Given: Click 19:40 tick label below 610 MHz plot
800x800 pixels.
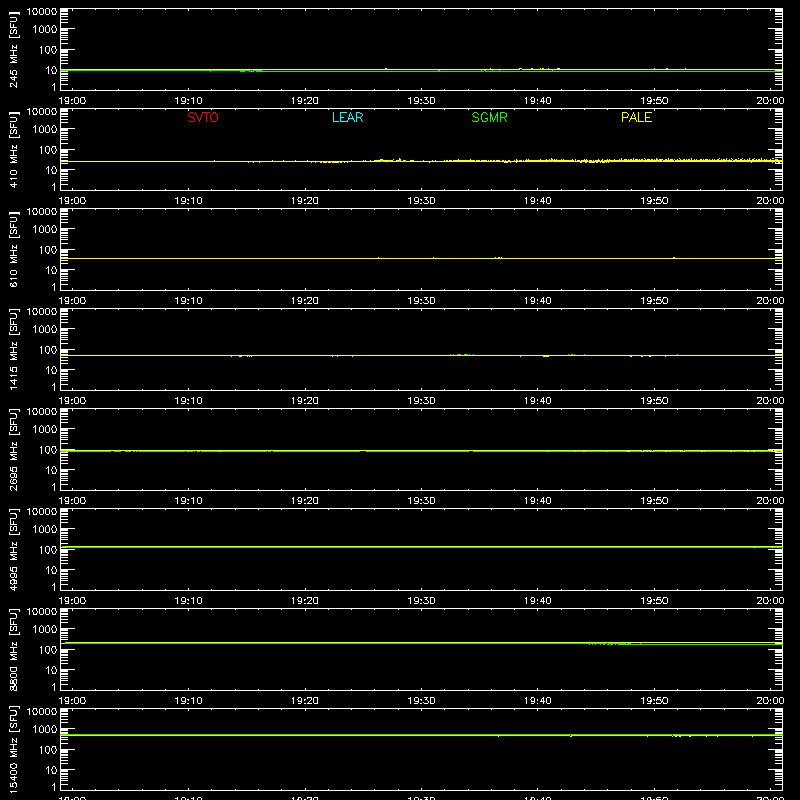Looking at the screenshot, I should (x=538, y=301).
